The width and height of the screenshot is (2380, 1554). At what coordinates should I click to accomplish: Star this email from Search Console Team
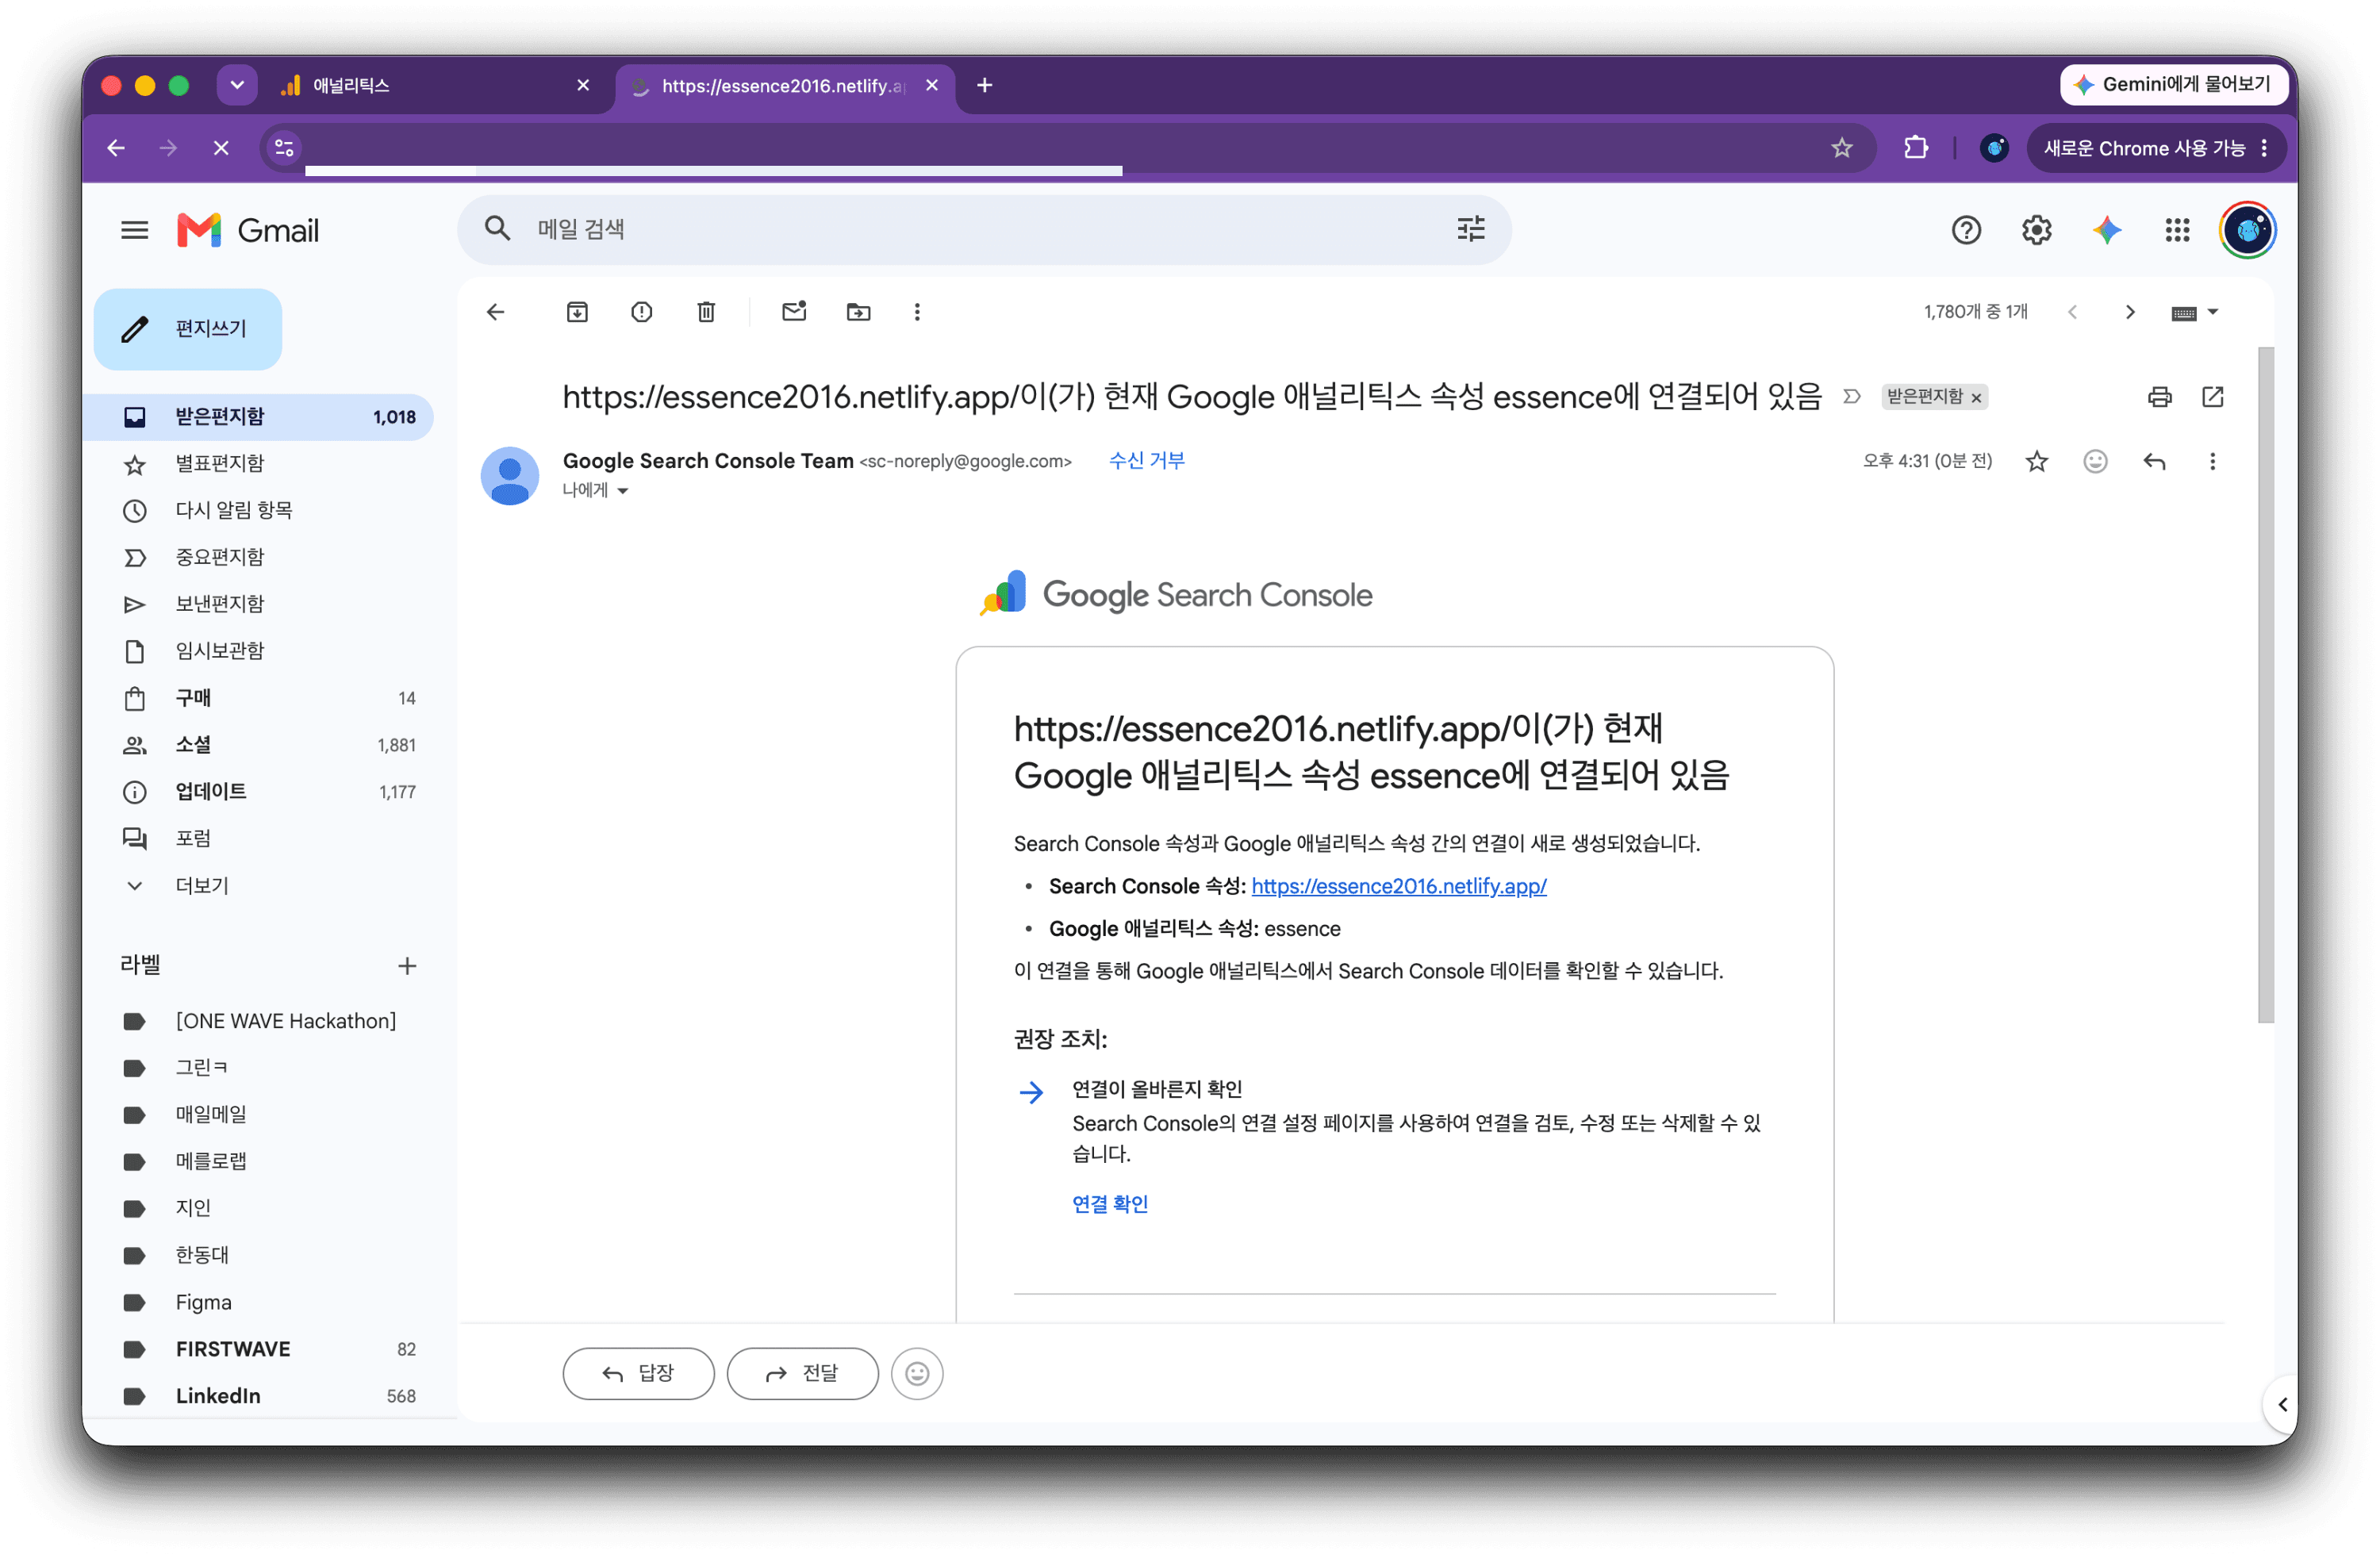coord(2036,461)
